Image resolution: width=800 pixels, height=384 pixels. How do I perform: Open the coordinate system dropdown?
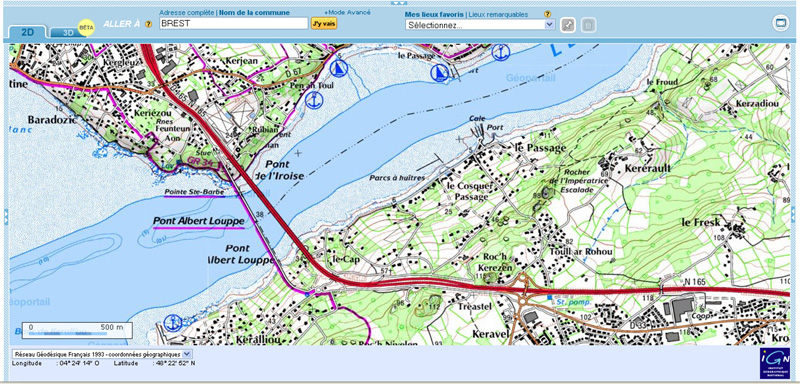click(102, 354)
